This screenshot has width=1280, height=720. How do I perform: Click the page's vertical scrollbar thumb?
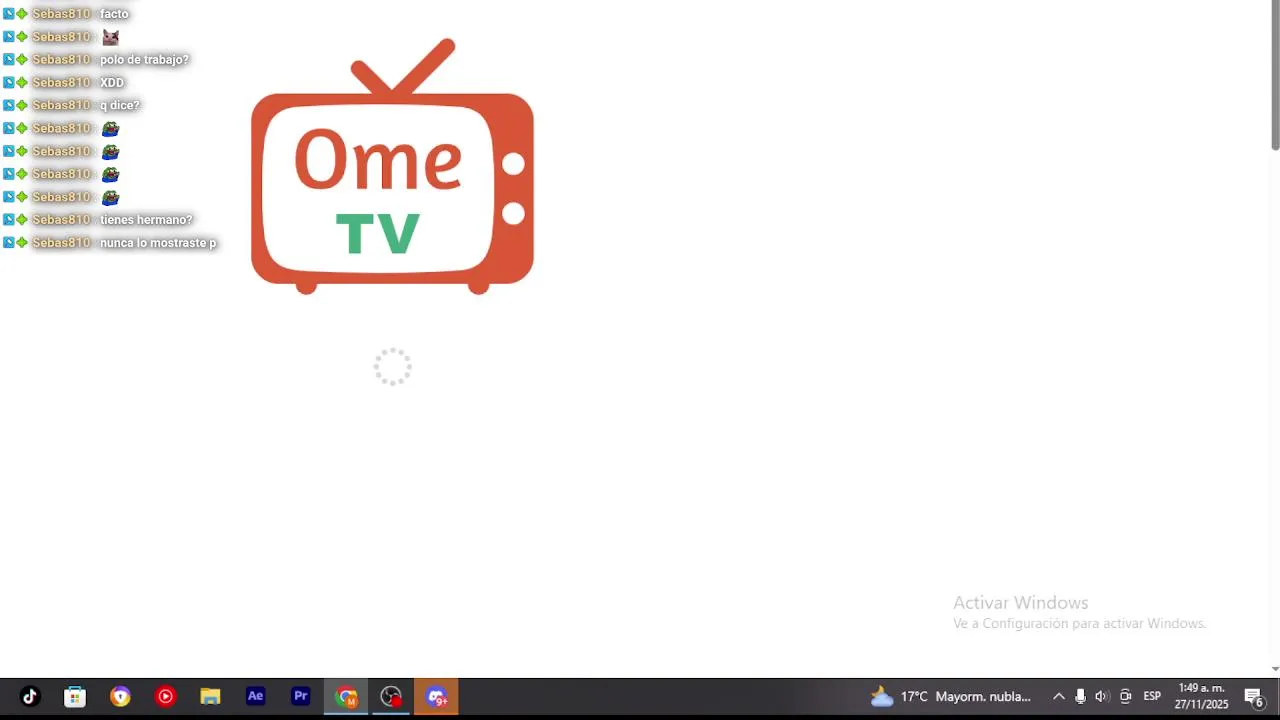tap(1275, 77)
